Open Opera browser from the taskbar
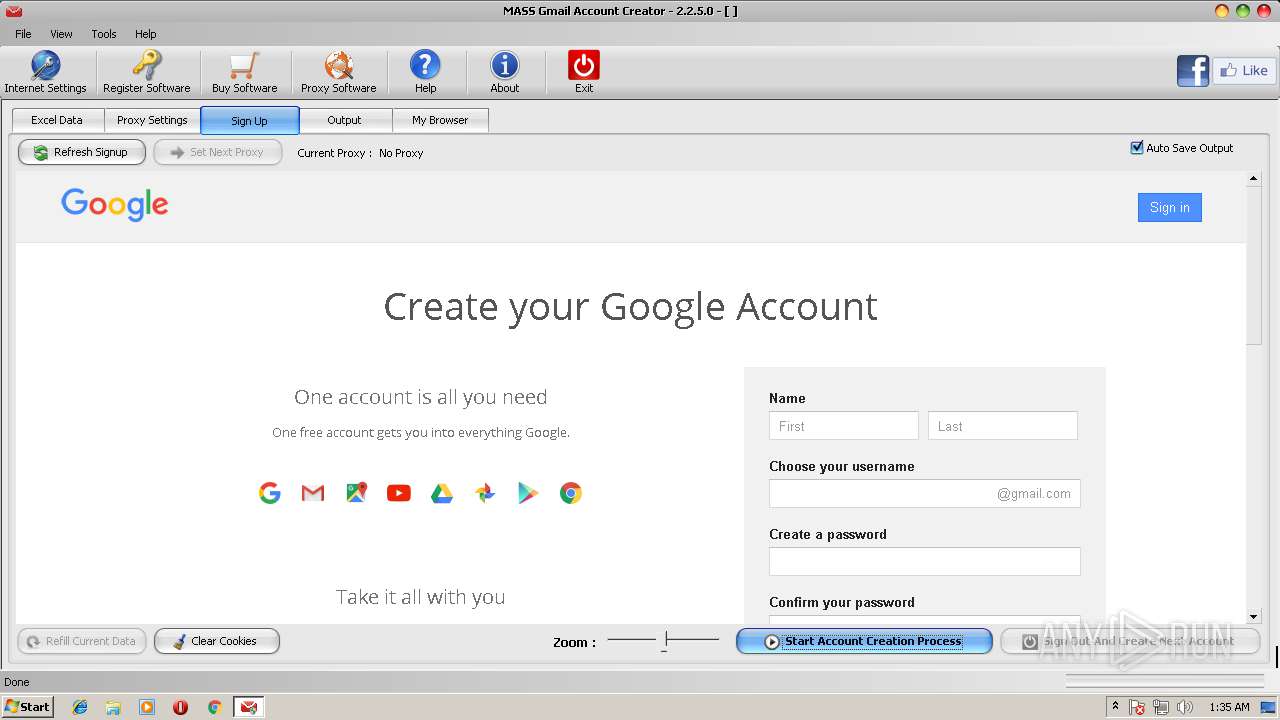This screenshot has height=720, width=1280. [181, 707]
